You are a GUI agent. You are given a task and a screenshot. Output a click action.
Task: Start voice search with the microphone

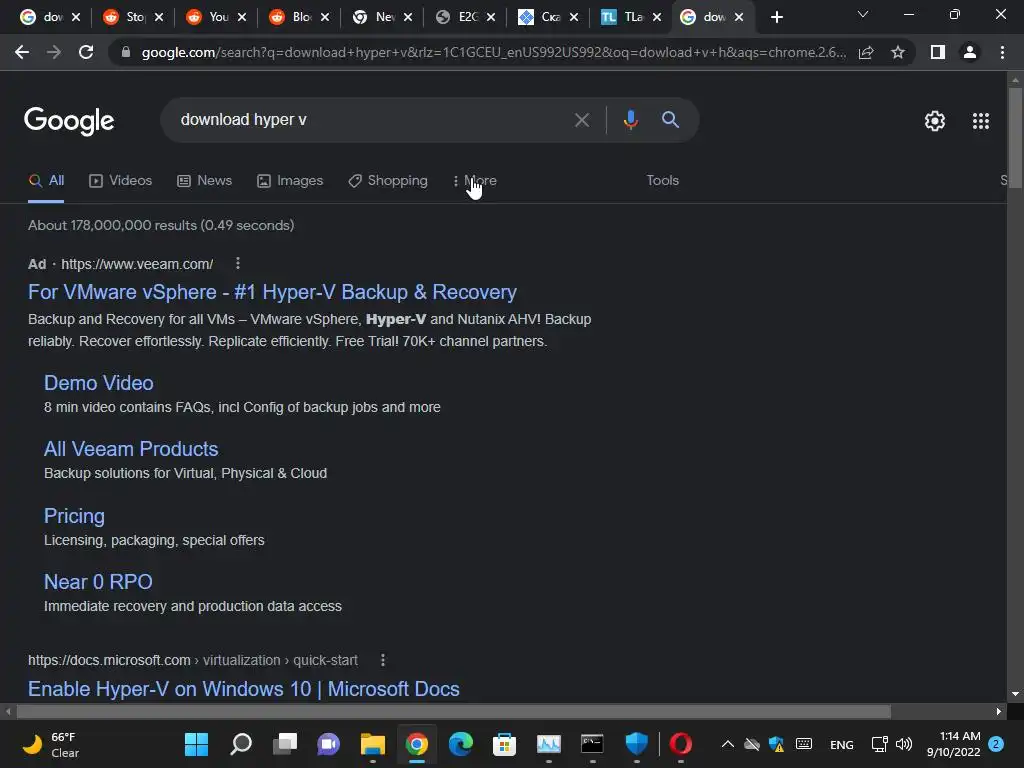[x=630, y=120]
